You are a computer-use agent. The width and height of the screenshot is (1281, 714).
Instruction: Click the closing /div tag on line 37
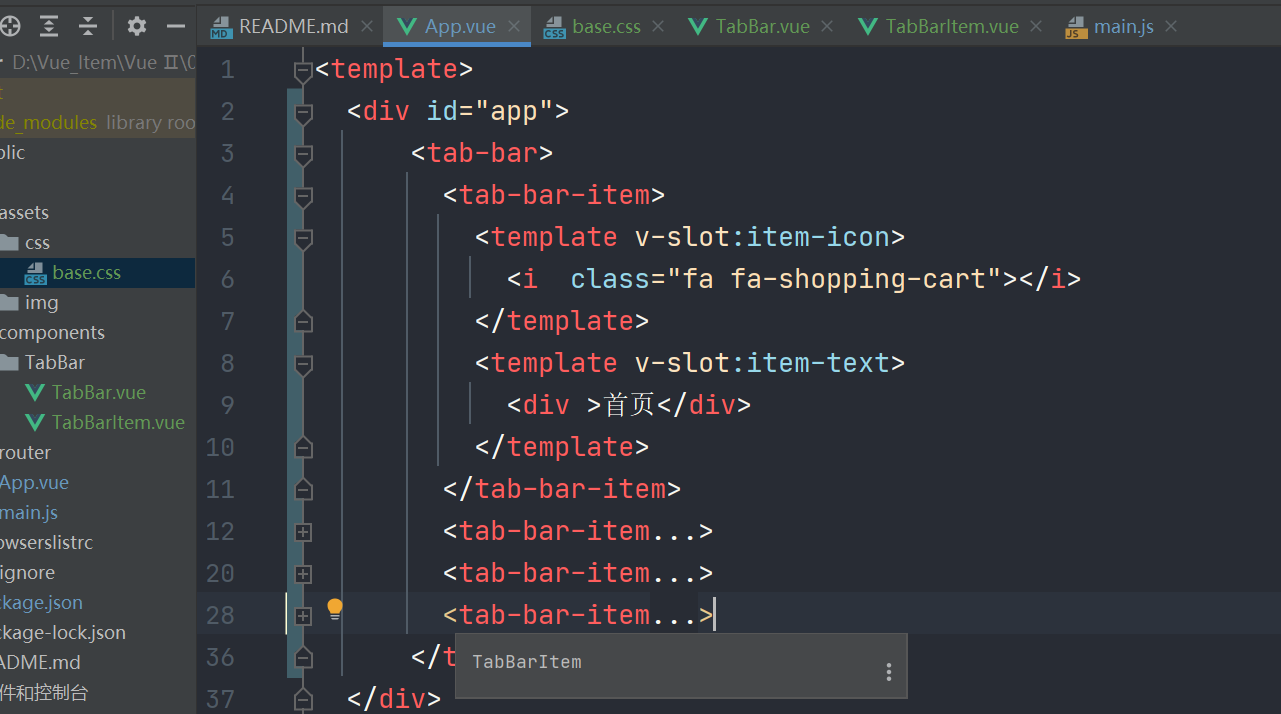(394, 699)
